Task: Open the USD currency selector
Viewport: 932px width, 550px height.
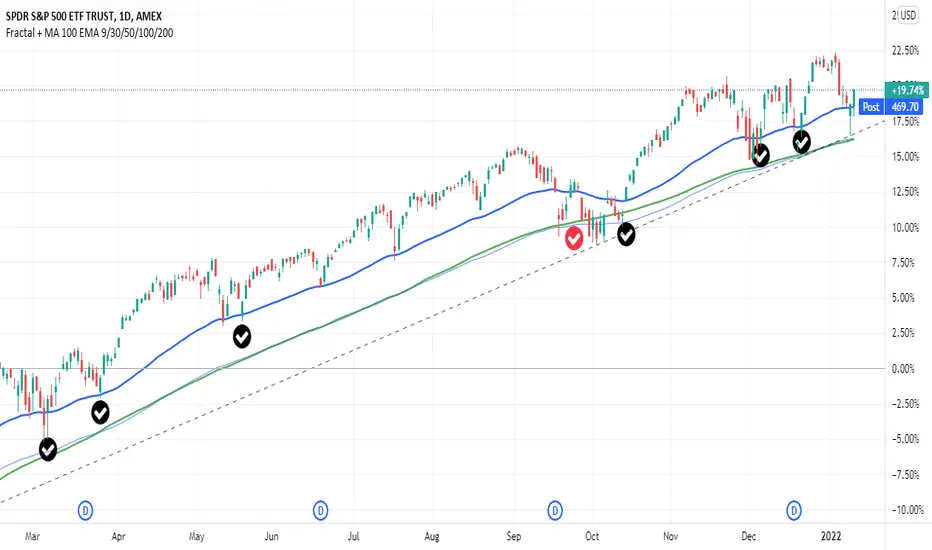Action: click(908, 15)
